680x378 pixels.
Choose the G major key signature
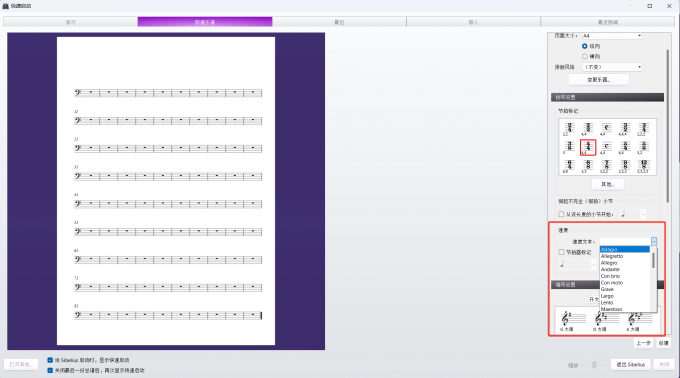click(x=569, y=321)
